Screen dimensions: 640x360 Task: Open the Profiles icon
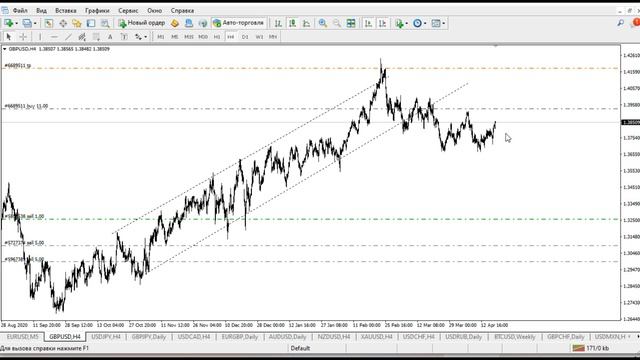(27, 23)
